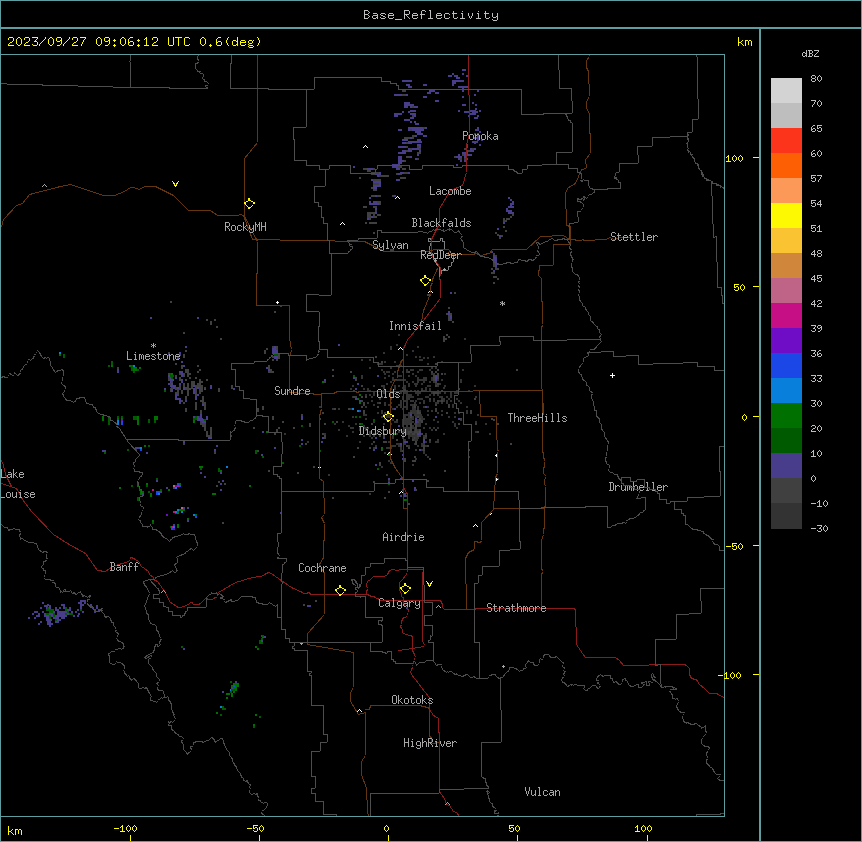Click the Ponoka city label
The image size is (862, 842).
pyautogui.click(x=480, y=136)
